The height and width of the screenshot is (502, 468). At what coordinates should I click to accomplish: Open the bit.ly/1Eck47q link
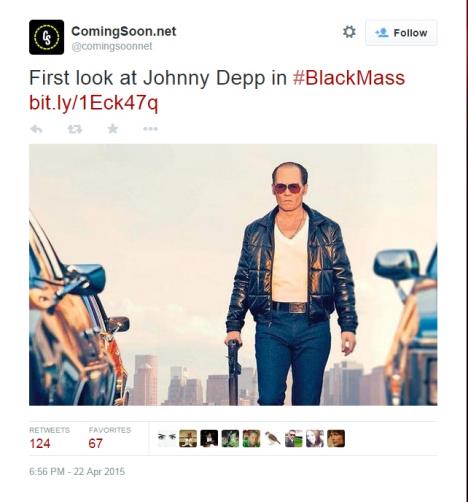(x=93, y=103)
